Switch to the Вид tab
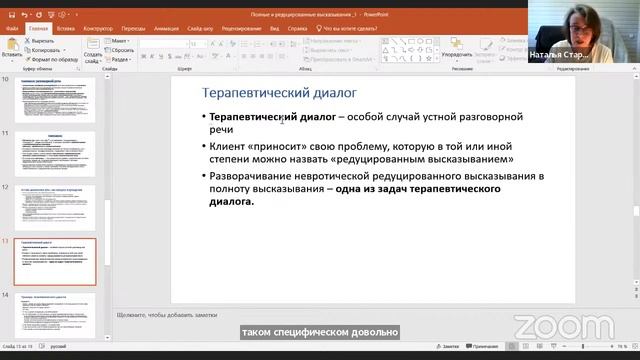Screen dimensions: 640x360 point(274,29)
